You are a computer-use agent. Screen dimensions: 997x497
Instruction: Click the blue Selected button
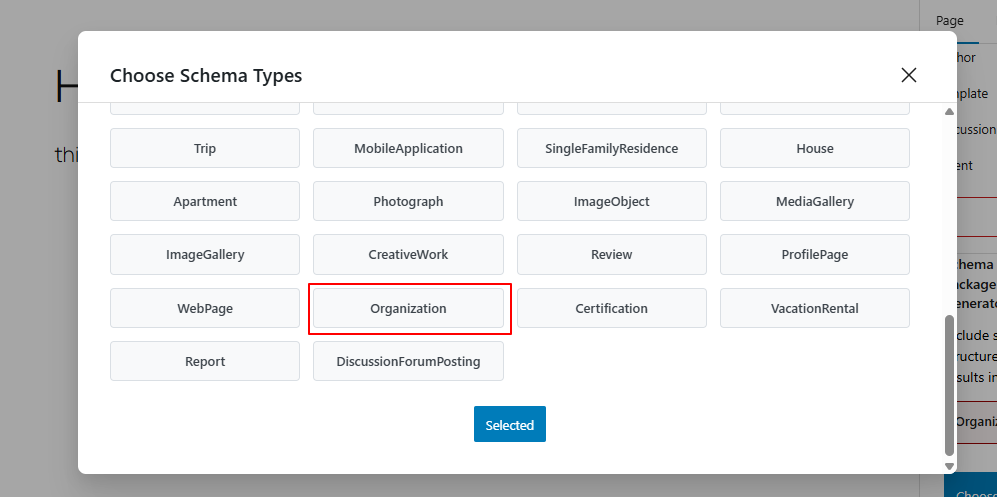(x=509, y=424)
